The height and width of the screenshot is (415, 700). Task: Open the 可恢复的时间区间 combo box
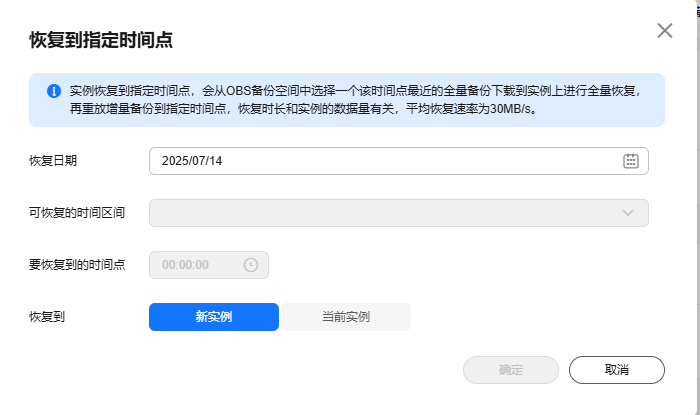coord(399,213)
